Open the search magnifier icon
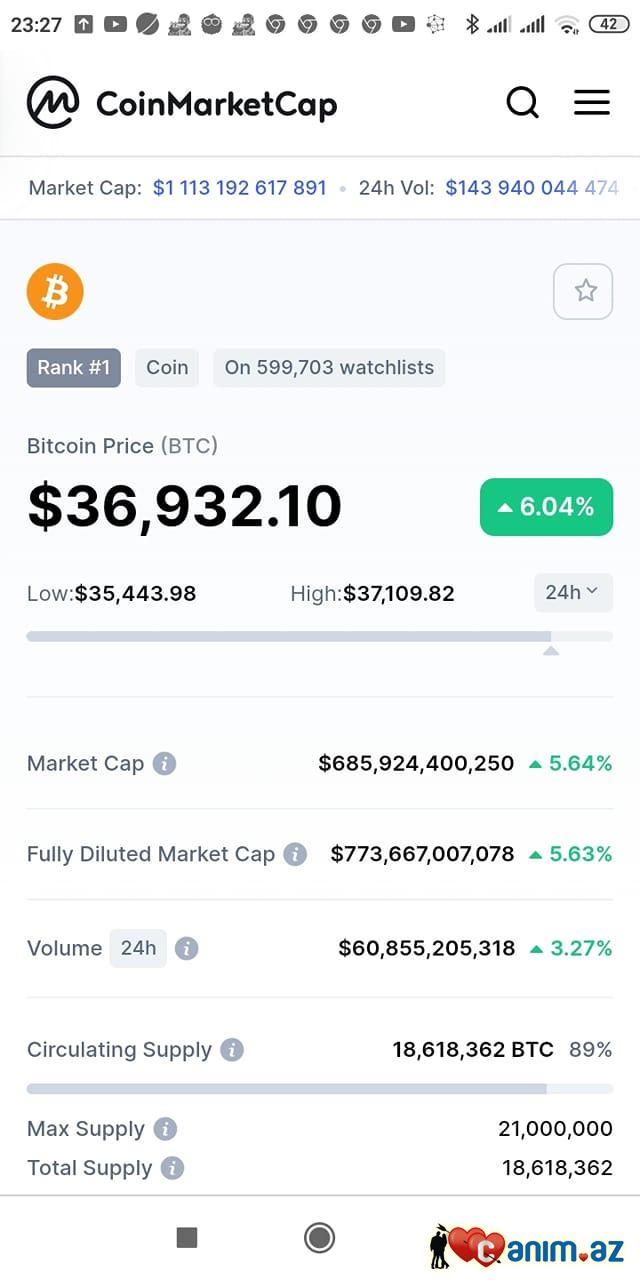640x1280 pixels. 522,102
